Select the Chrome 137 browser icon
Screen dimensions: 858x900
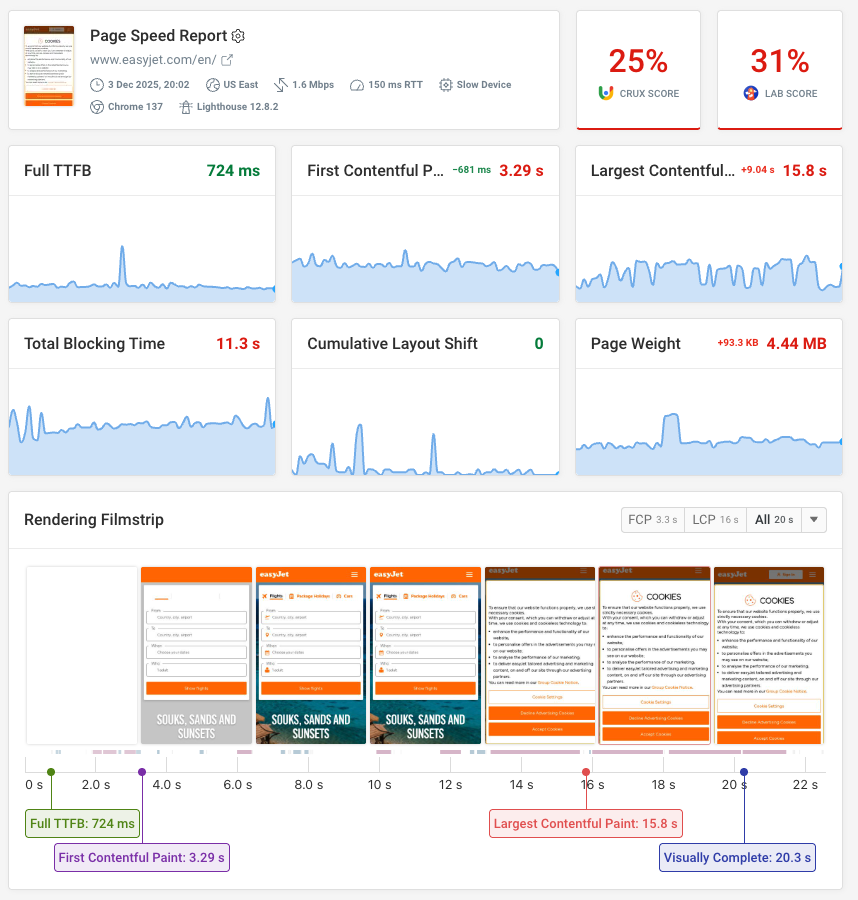[x=96, y=106]
